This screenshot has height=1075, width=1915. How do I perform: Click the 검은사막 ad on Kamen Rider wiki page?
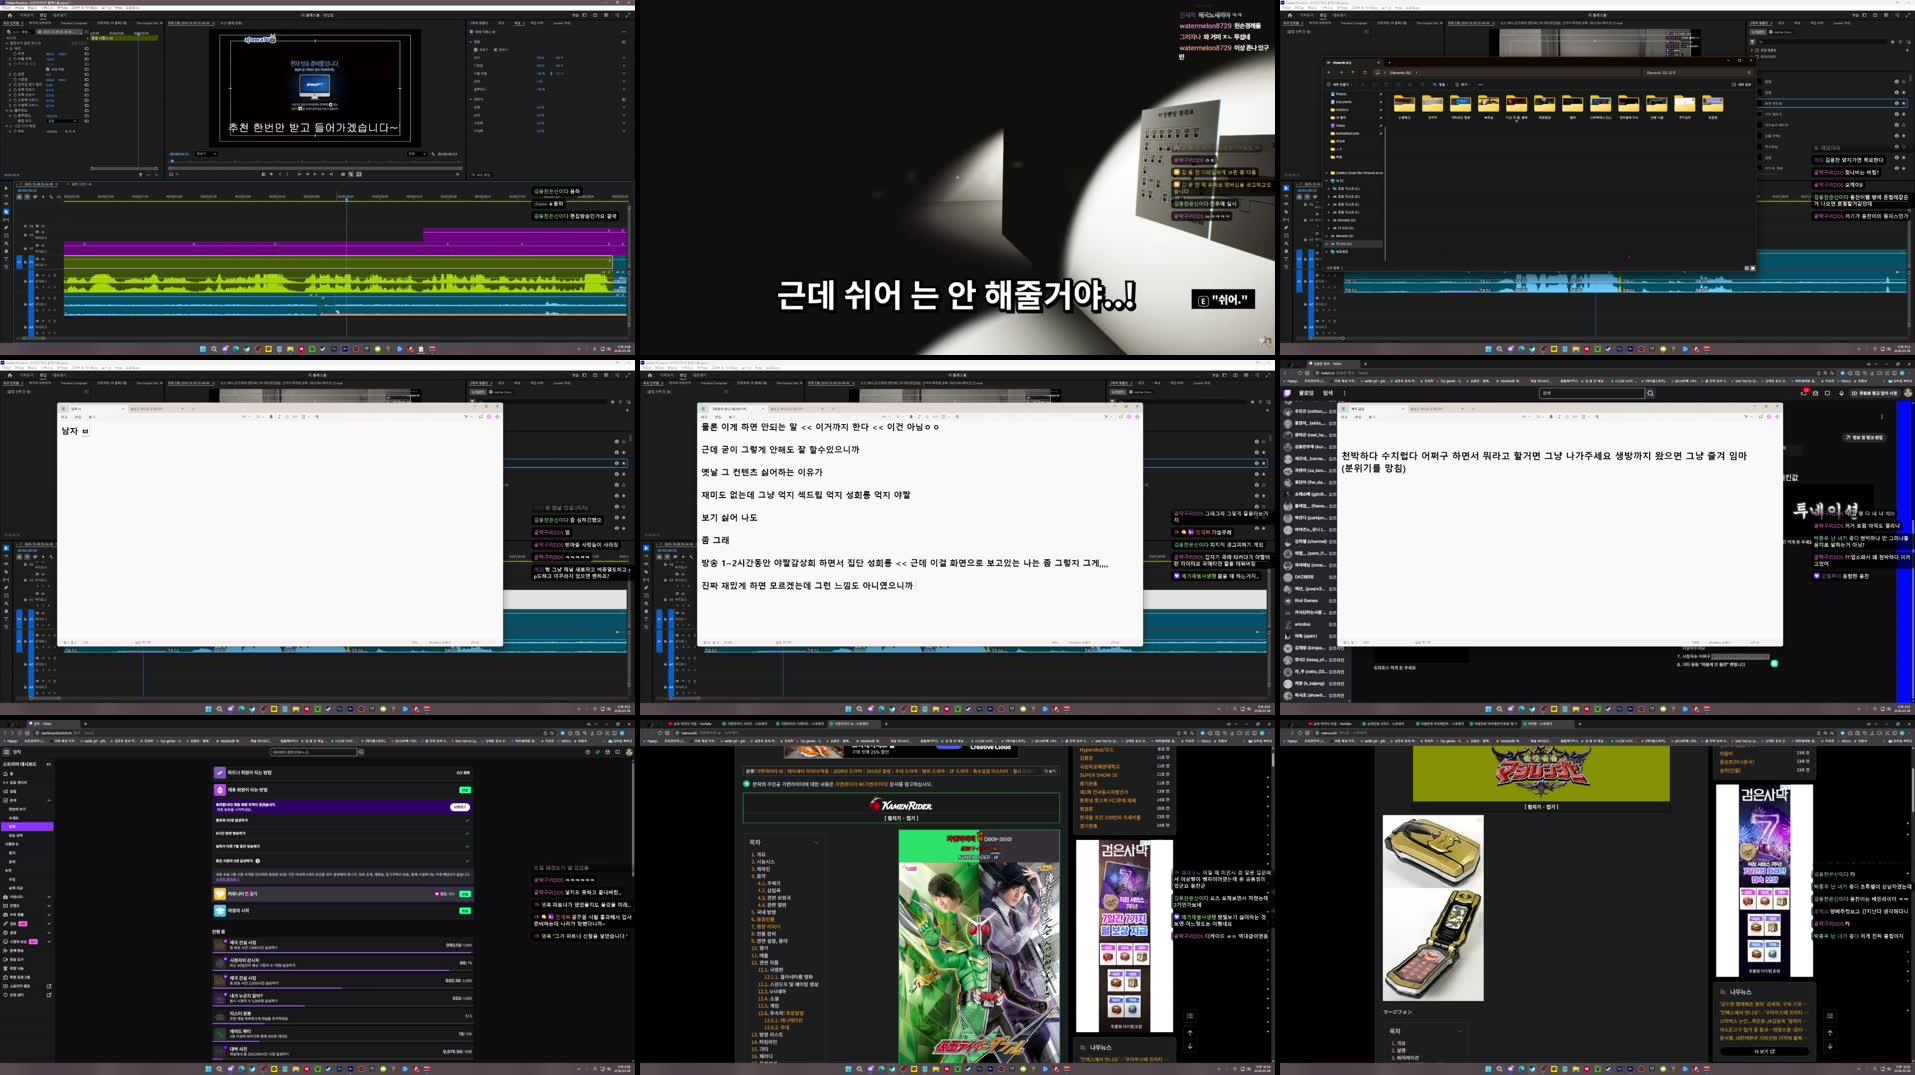pyautogui.click(x=1124, y=935)
